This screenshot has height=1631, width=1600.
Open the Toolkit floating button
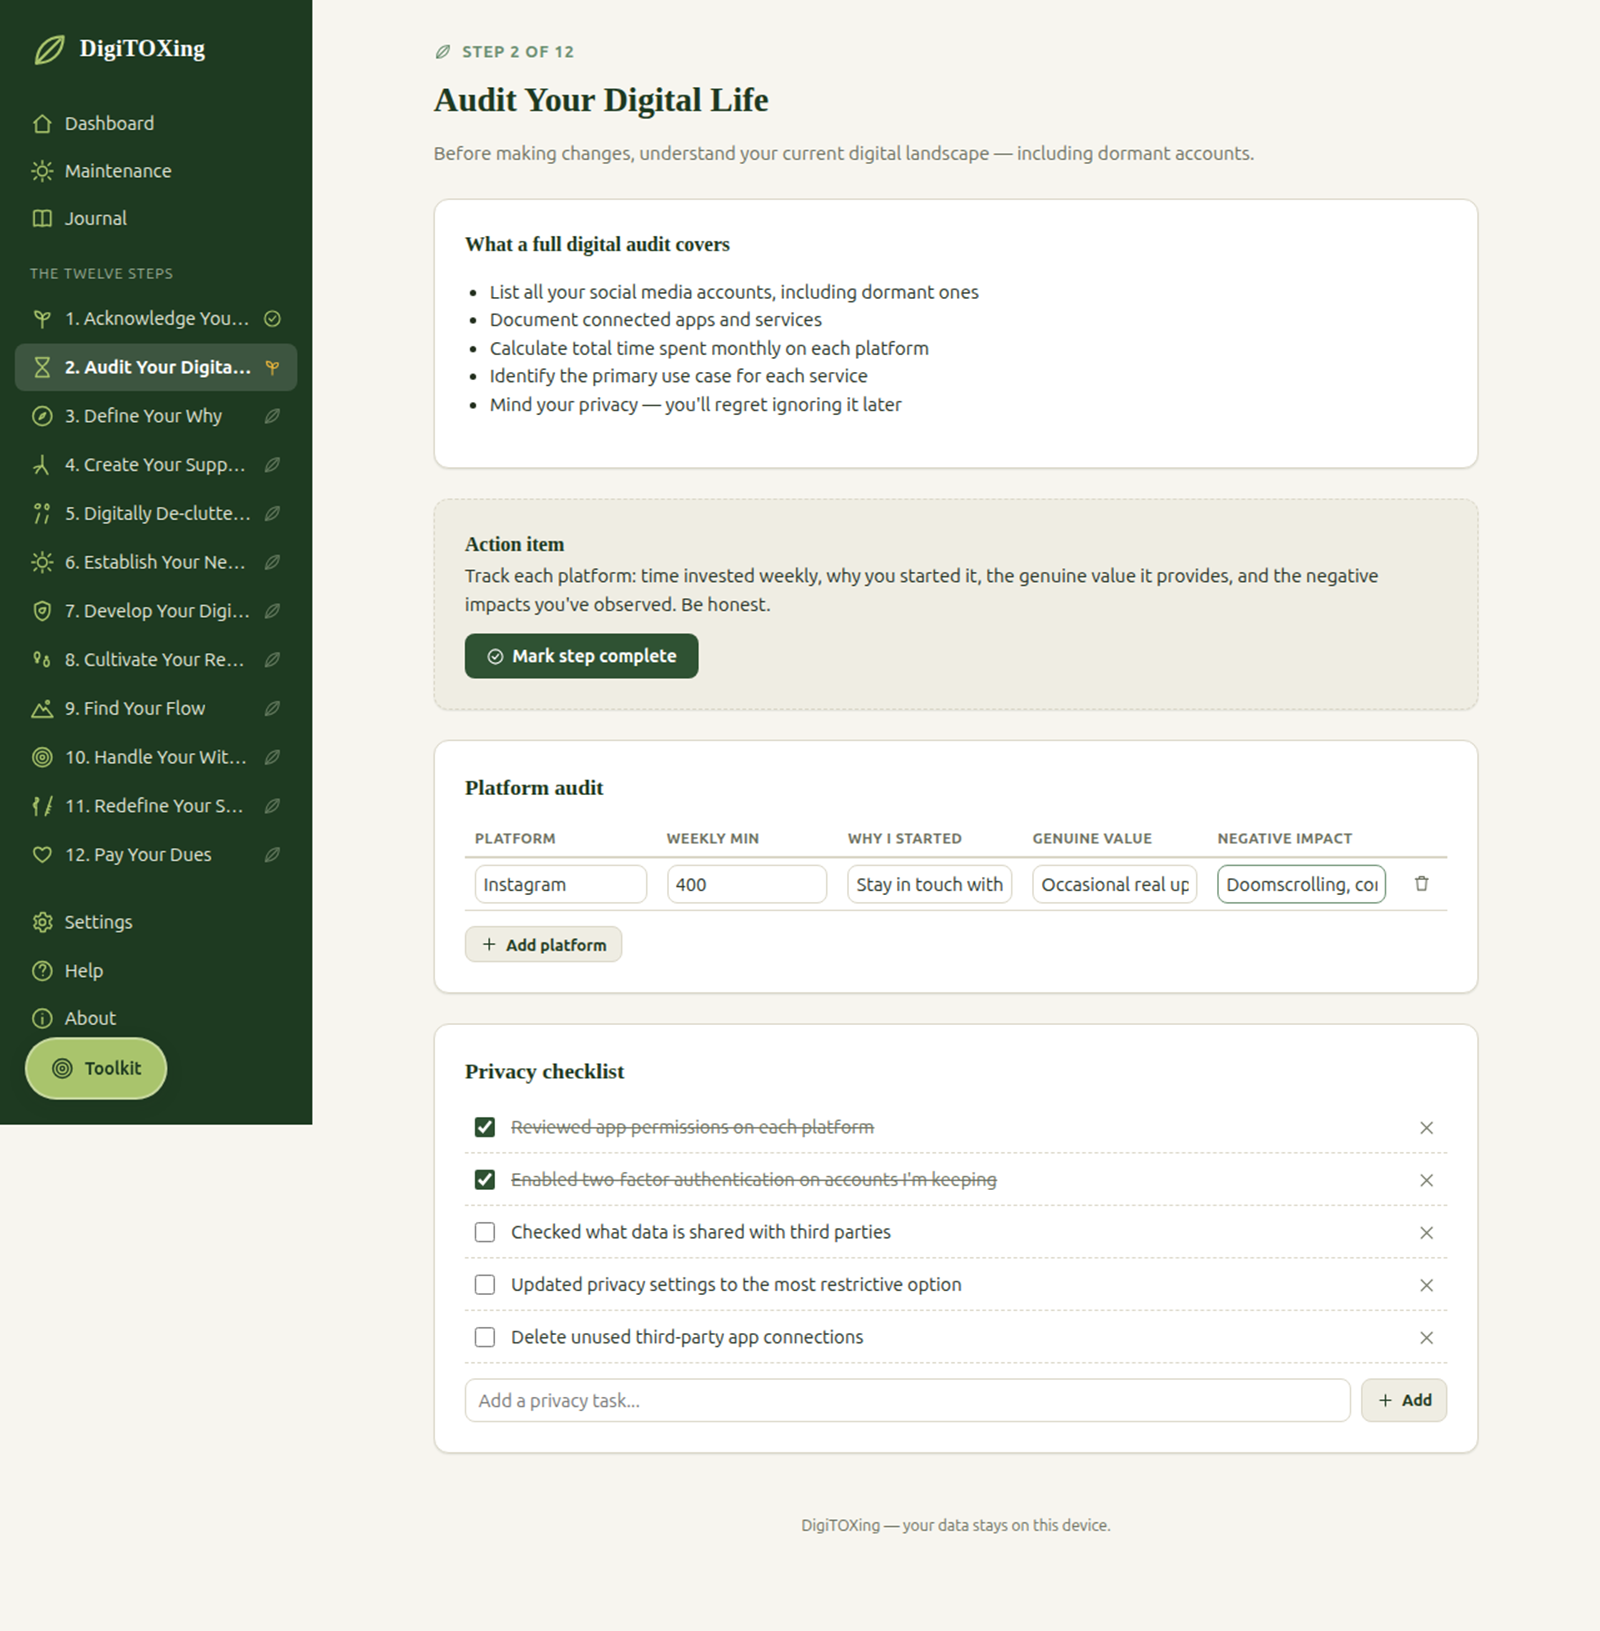(96, 1068)
